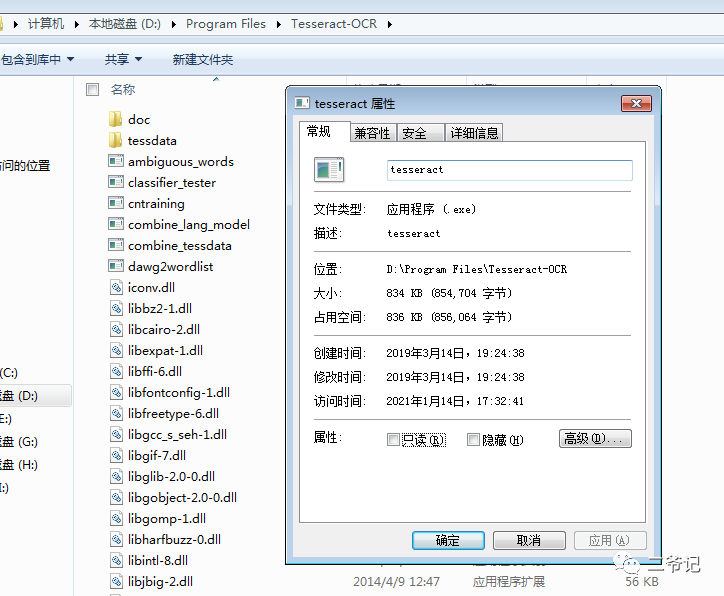Image resolution: width=724 pixels, height=596 pixels.
Task: Click the 应用(A) button
Action: pyautogui.click(x=610, y=540)
